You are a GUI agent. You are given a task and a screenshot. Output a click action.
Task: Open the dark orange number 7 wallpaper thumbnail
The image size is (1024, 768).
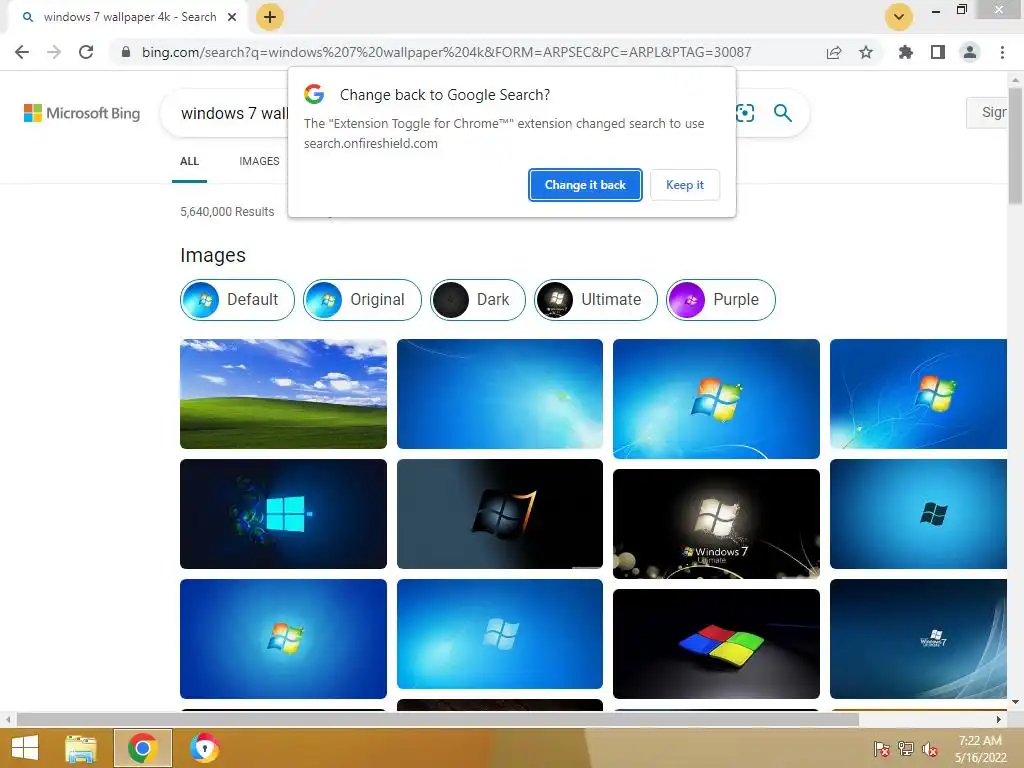pos(500,514)
